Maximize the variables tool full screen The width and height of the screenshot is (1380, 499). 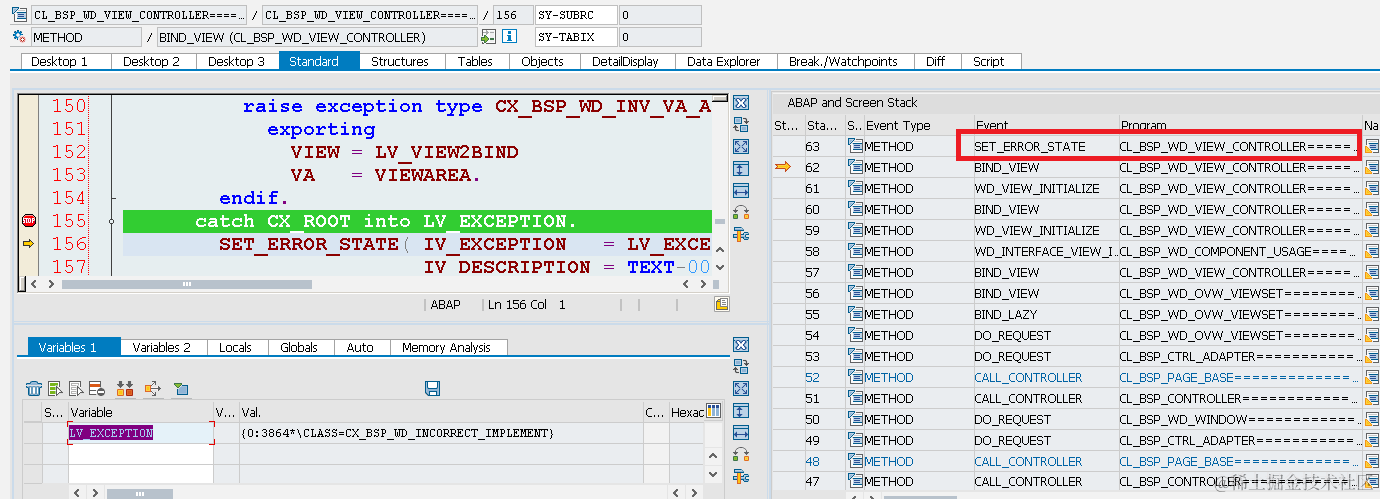coord(741,389)
